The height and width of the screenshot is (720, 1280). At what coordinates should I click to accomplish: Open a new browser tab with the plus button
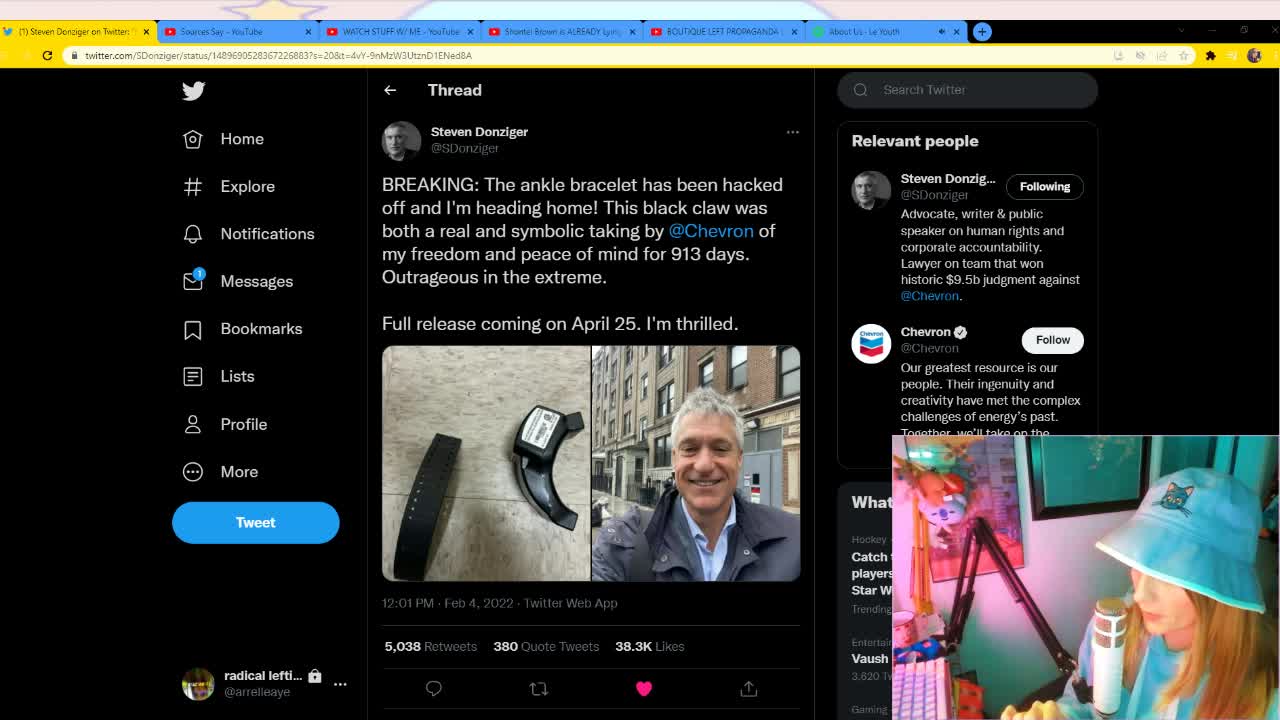pos(982,31)
